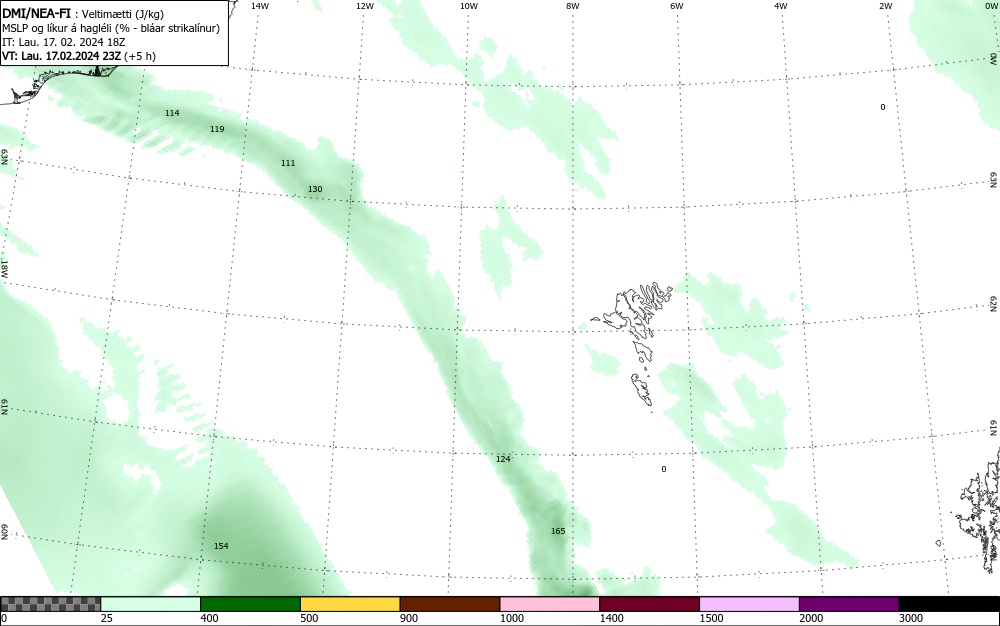Click the dark green 400 legend swatch
The image size is (1000, 626).
250,604
